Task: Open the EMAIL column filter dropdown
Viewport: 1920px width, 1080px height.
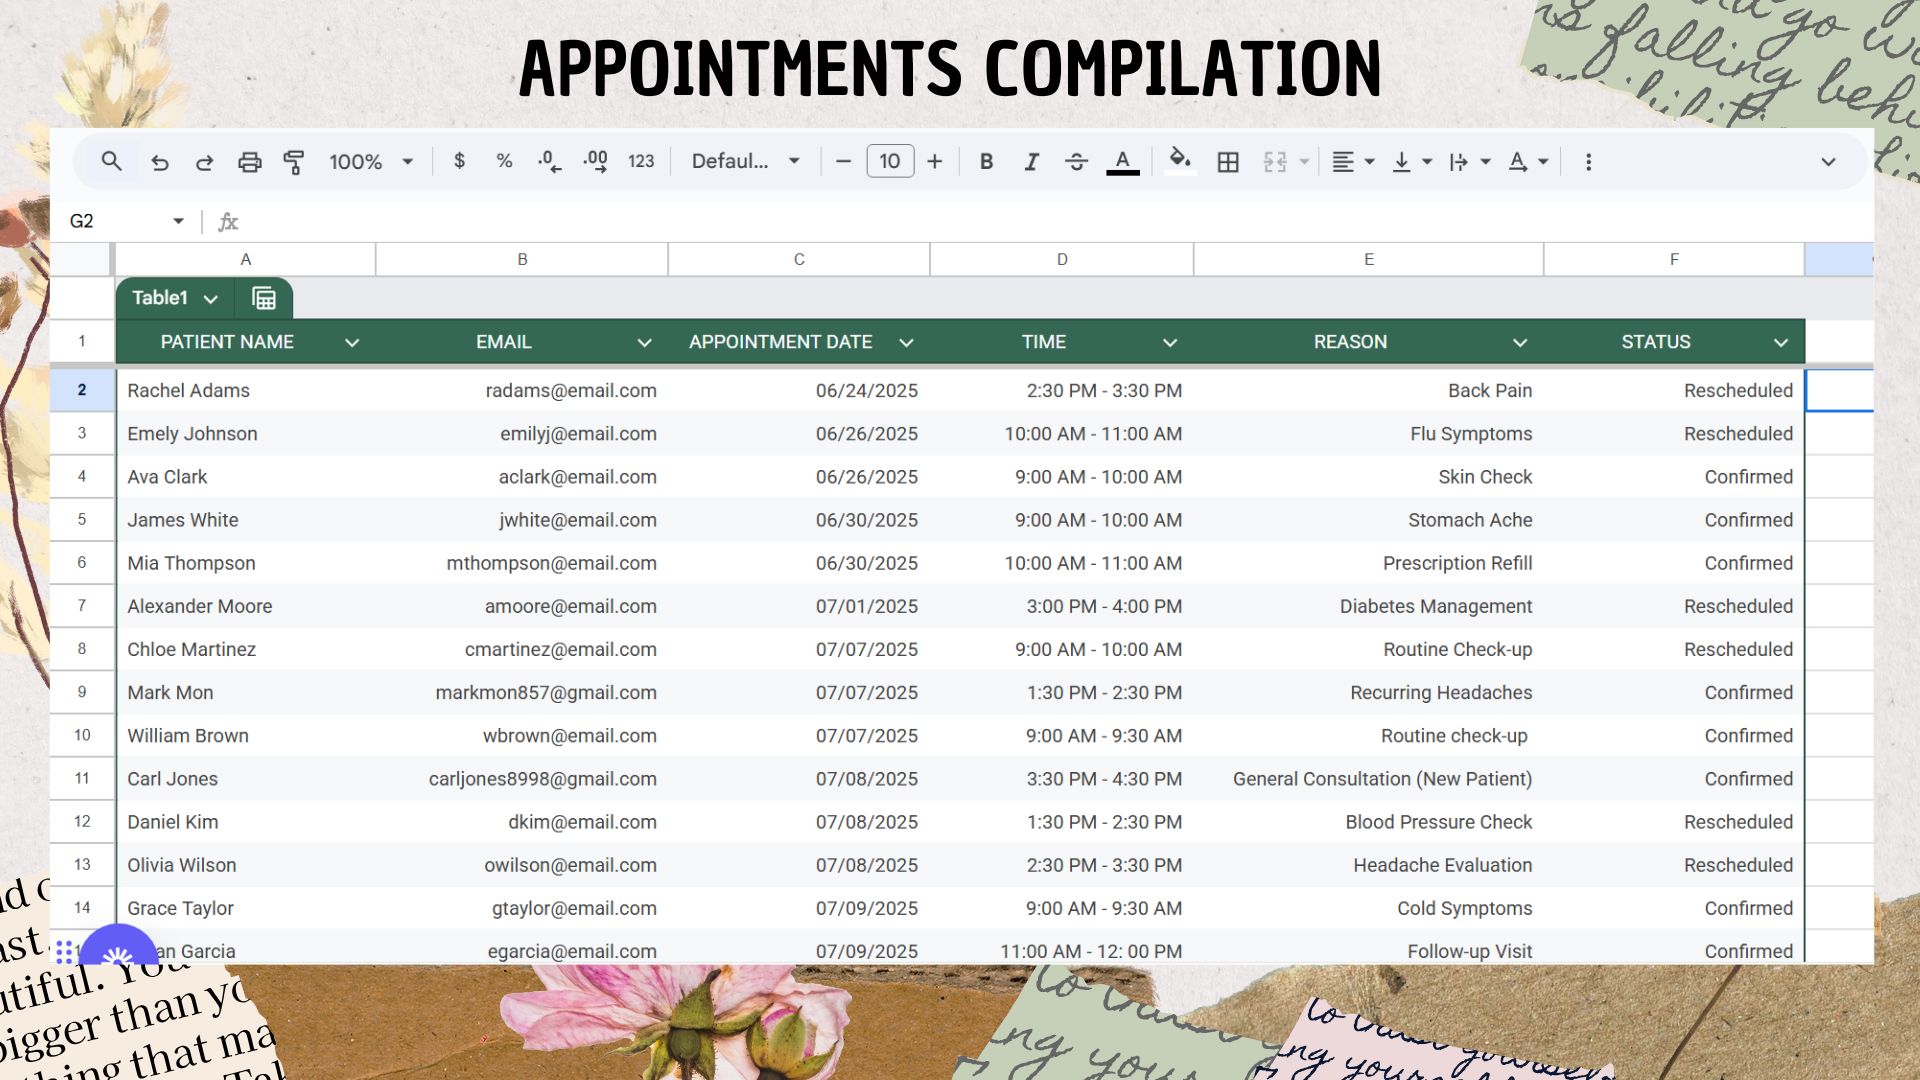Action: pos(644,343)
